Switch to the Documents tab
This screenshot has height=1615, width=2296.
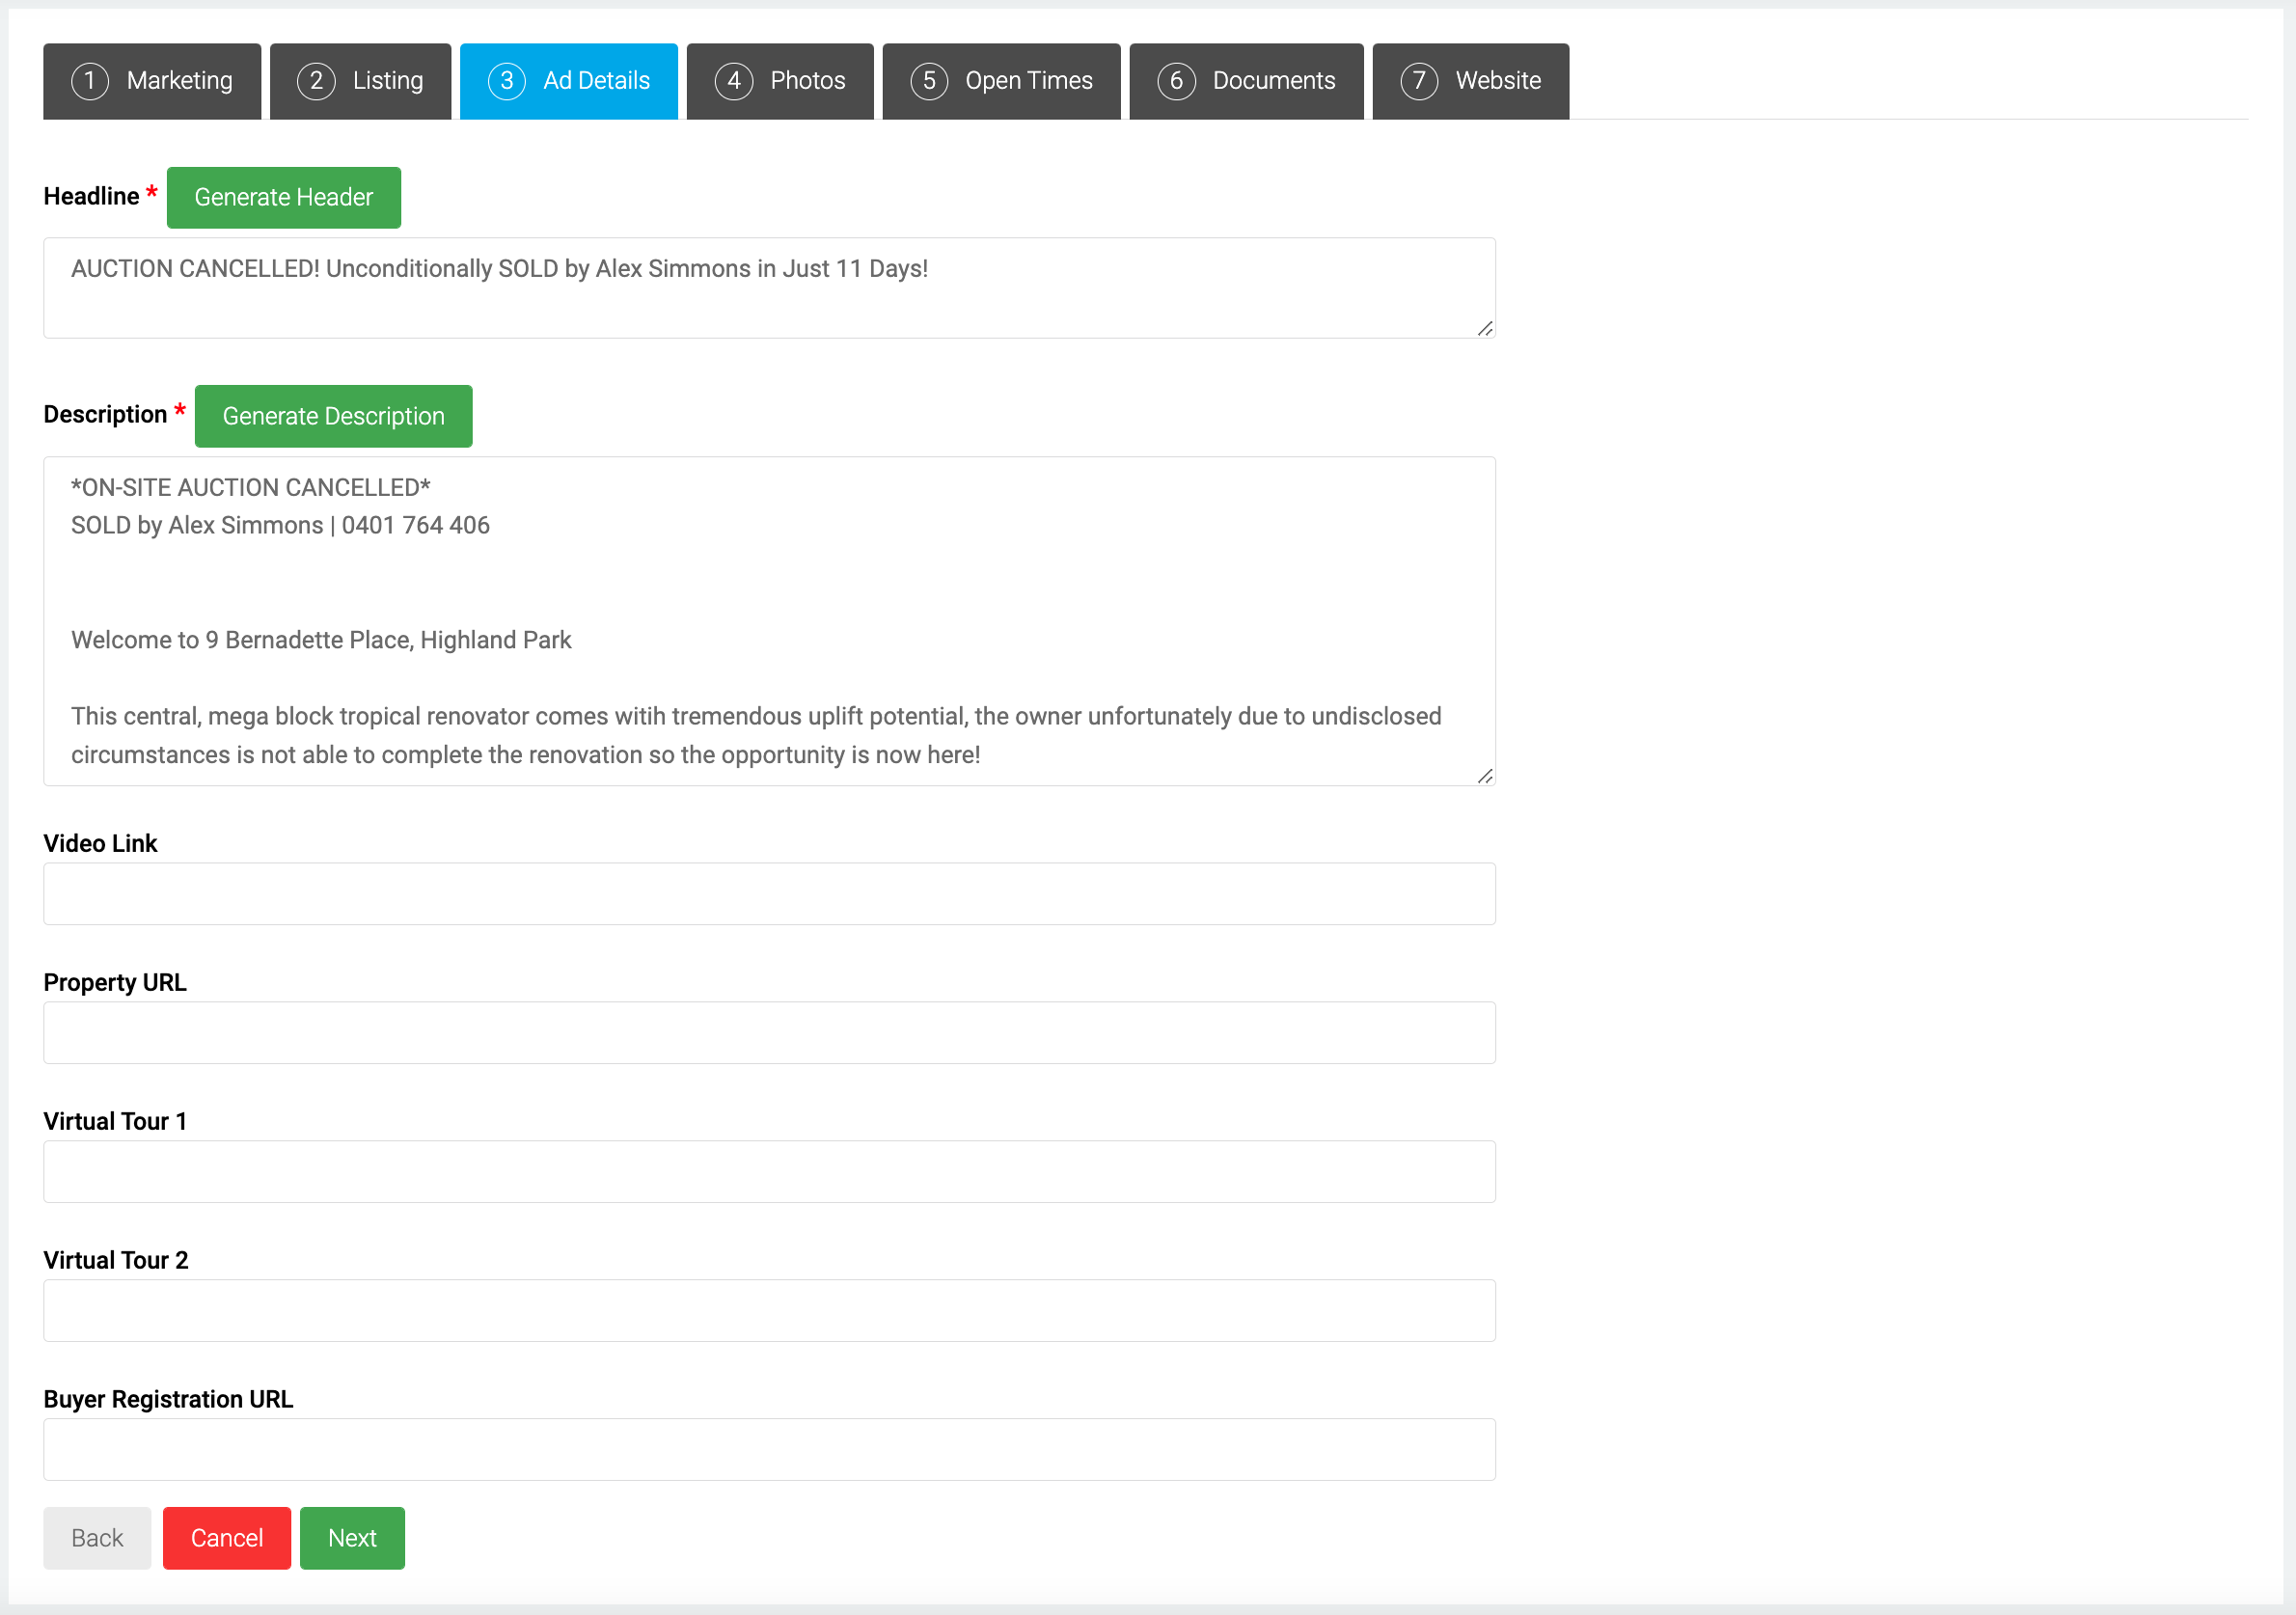tap(1245, 81)
